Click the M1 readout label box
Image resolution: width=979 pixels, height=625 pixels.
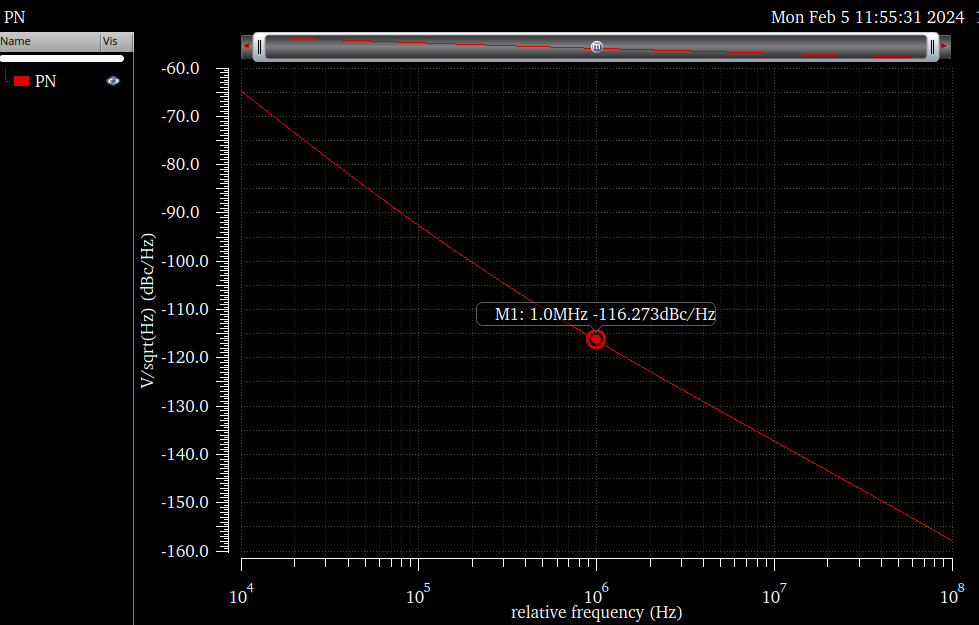(596, 313)
